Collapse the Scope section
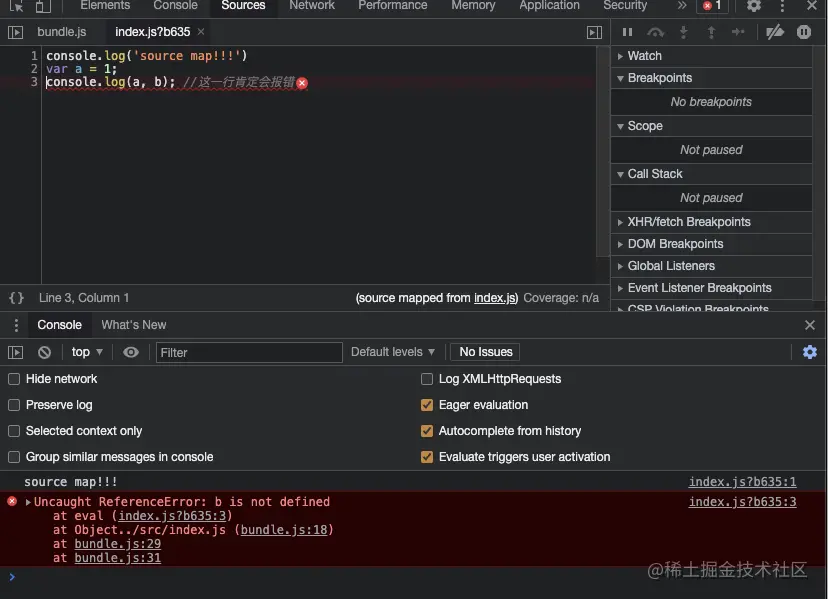Screen dimensions: 828x599 click(711, 126)
